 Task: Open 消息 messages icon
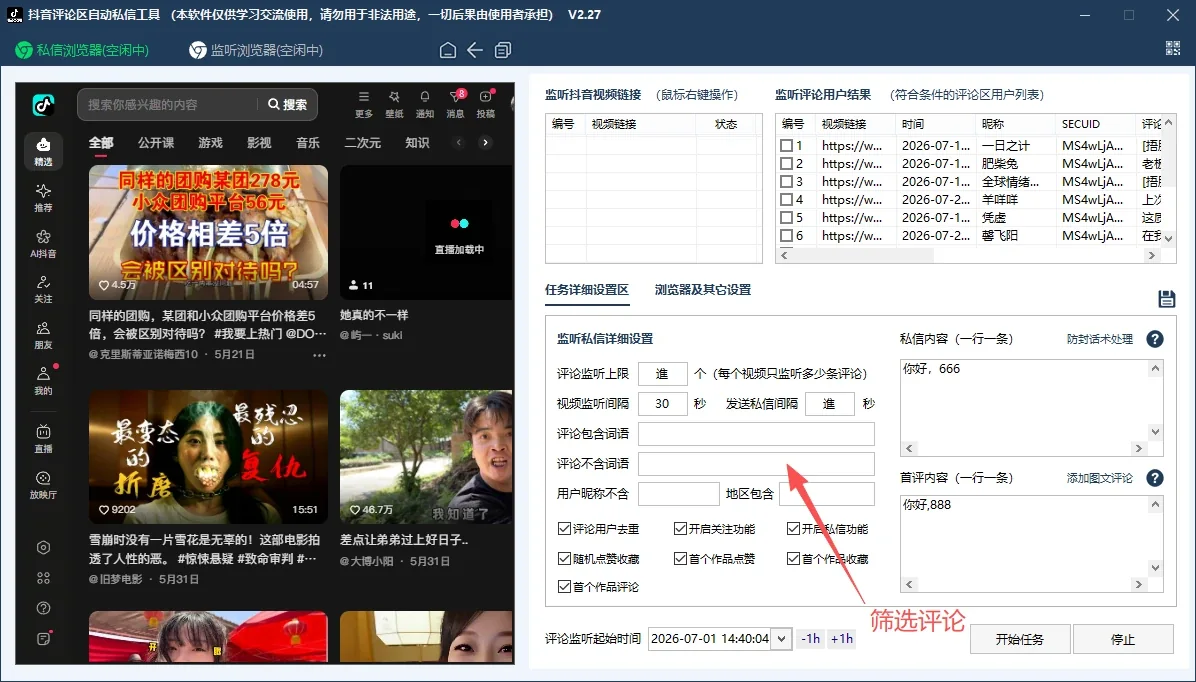(455, 104)
